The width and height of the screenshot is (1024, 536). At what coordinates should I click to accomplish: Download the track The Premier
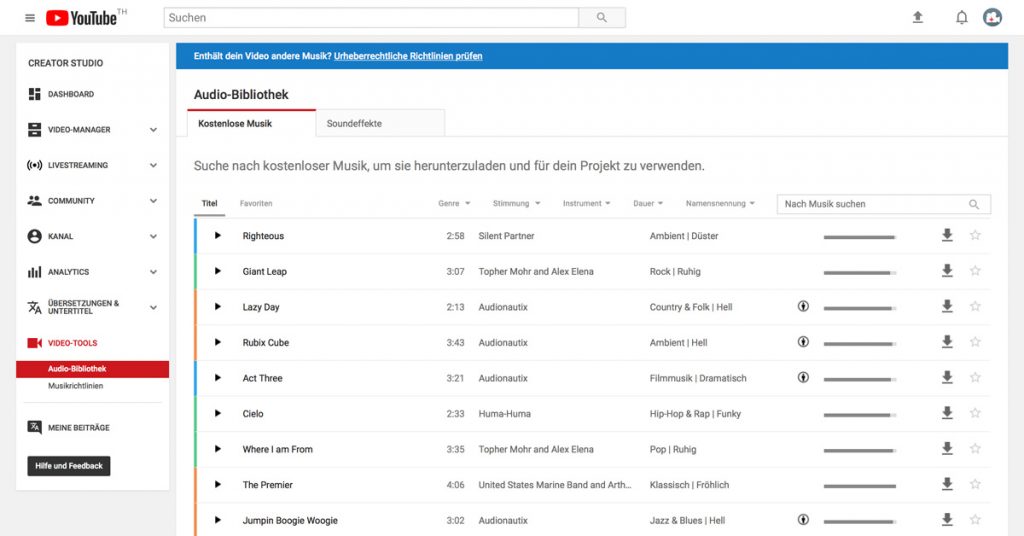pyautogui.click(x=947, y=484)
